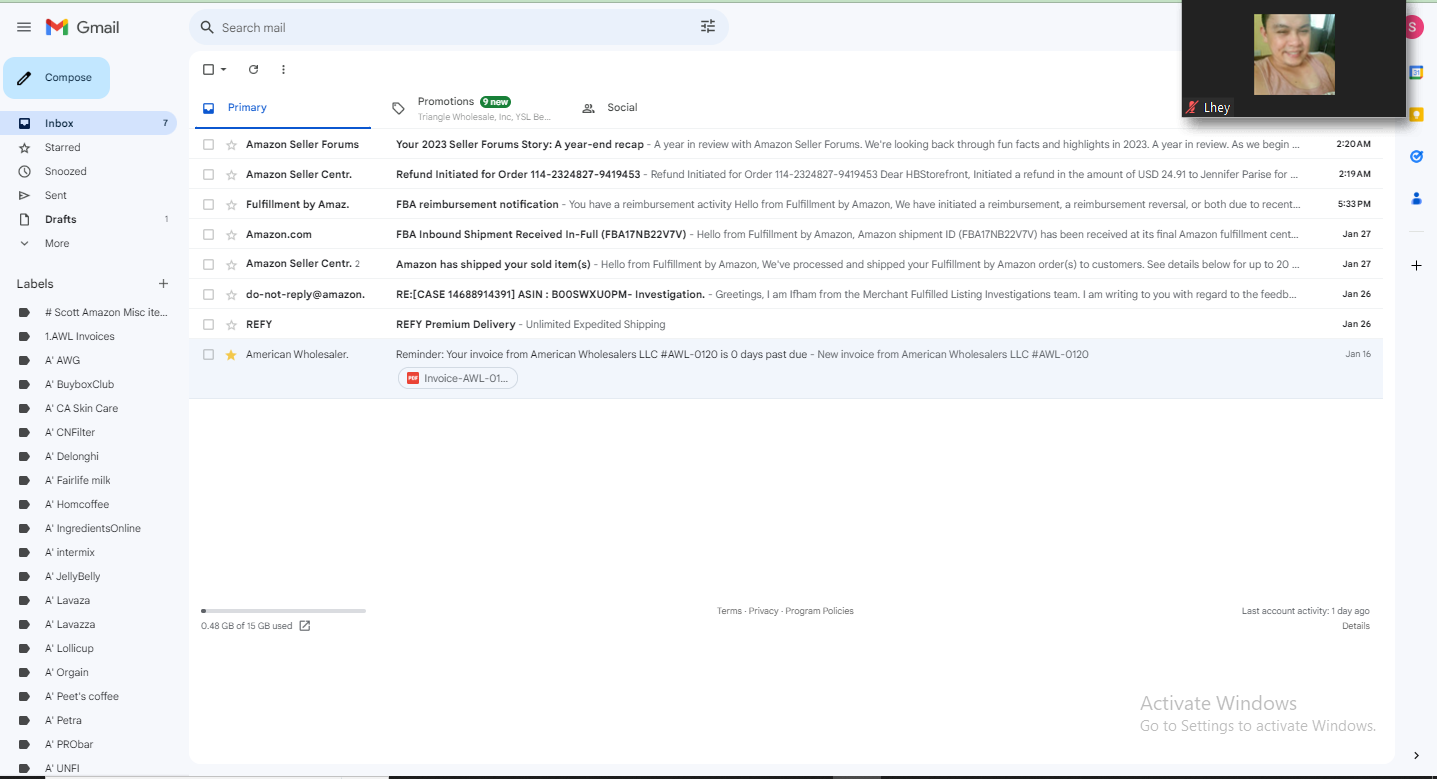Open the main menu hamburger icon

click(24, 27)
